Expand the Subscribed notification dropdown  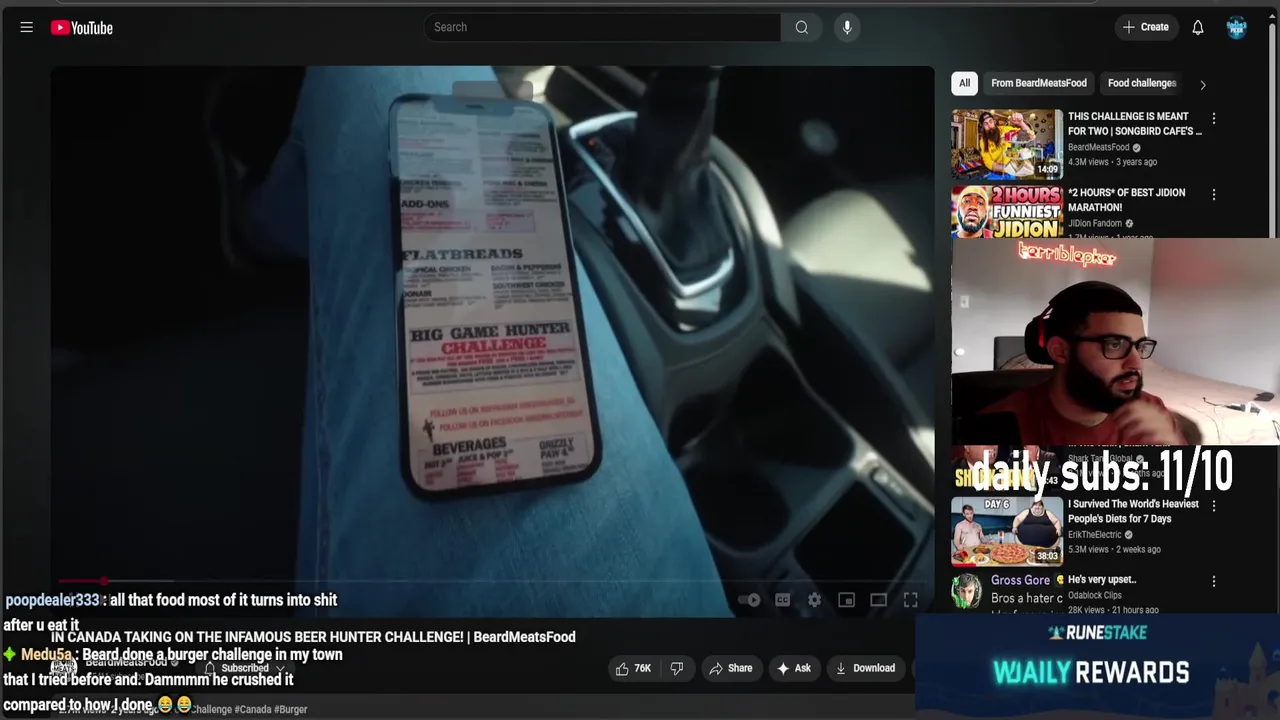tap(245, 668)
